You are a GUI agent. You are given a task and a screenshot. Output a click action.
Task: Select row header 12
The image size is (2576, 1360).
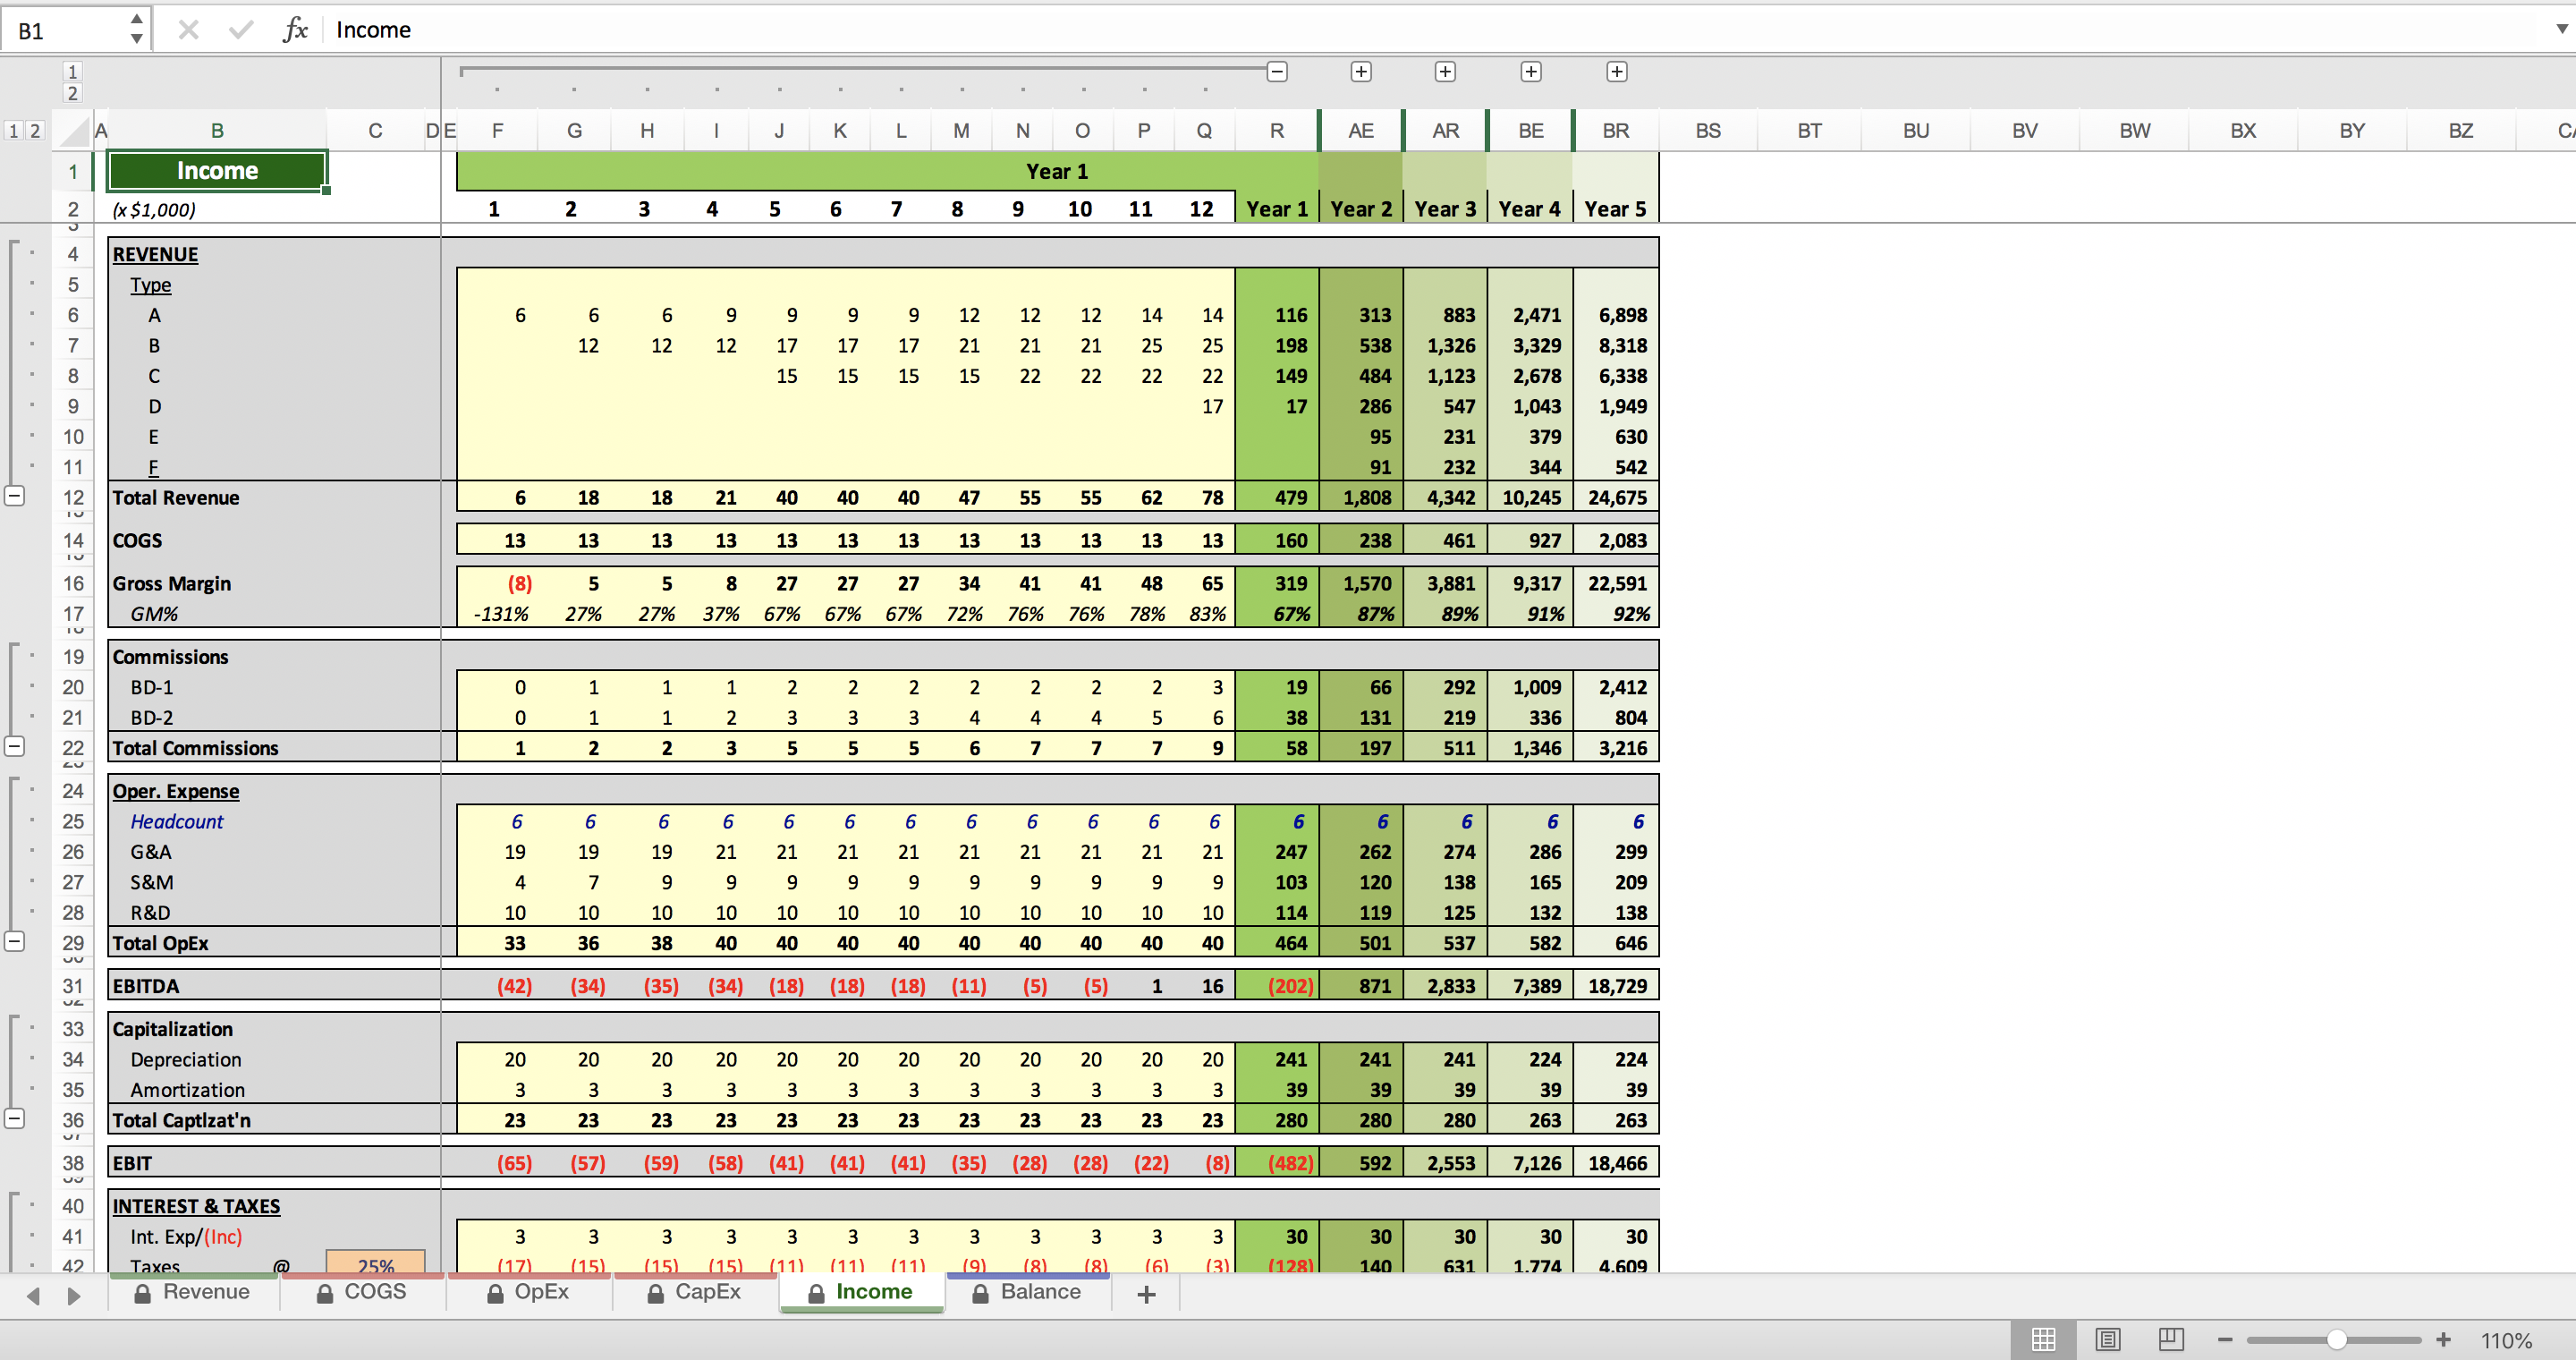click(x=73, y=497)
